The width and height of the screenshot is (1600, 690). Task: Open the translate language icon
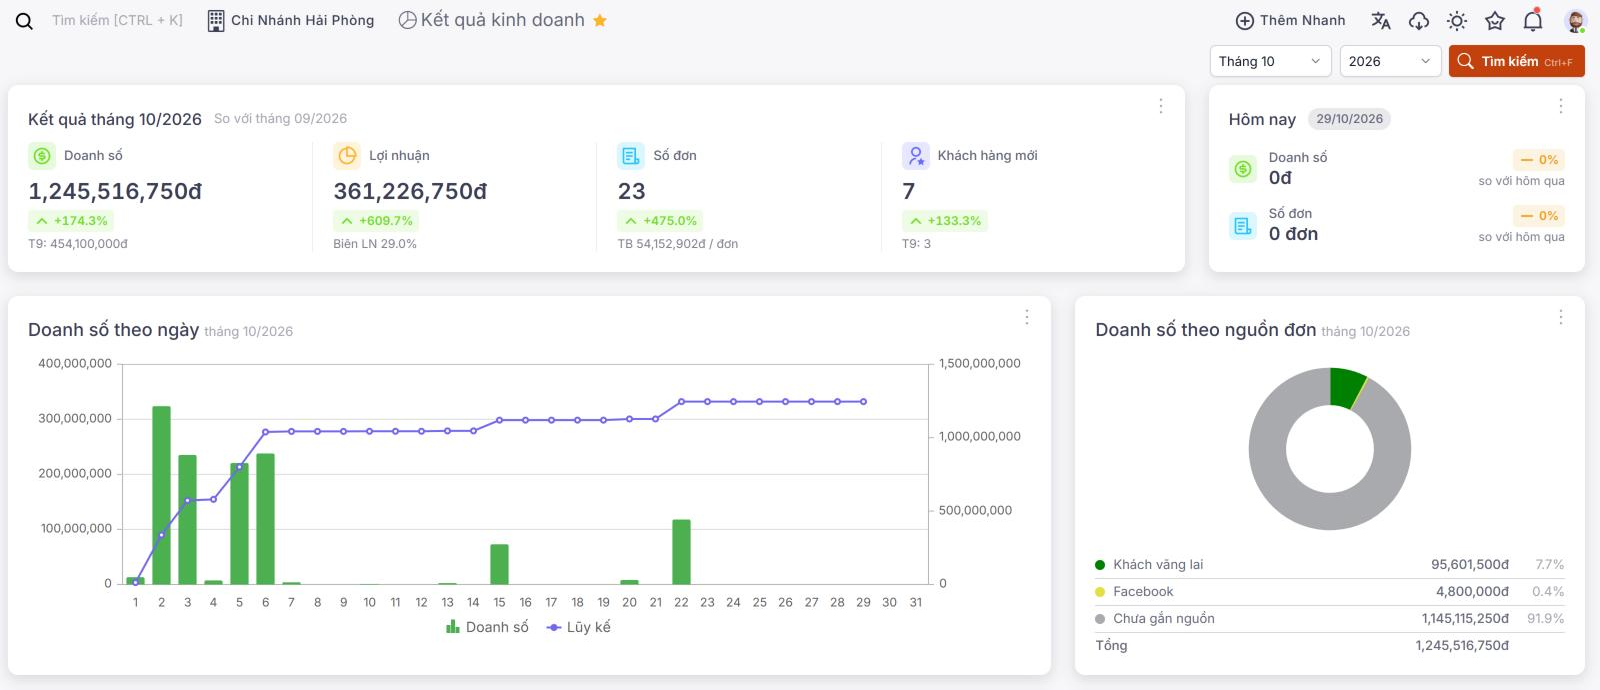tap(1381, 21)
